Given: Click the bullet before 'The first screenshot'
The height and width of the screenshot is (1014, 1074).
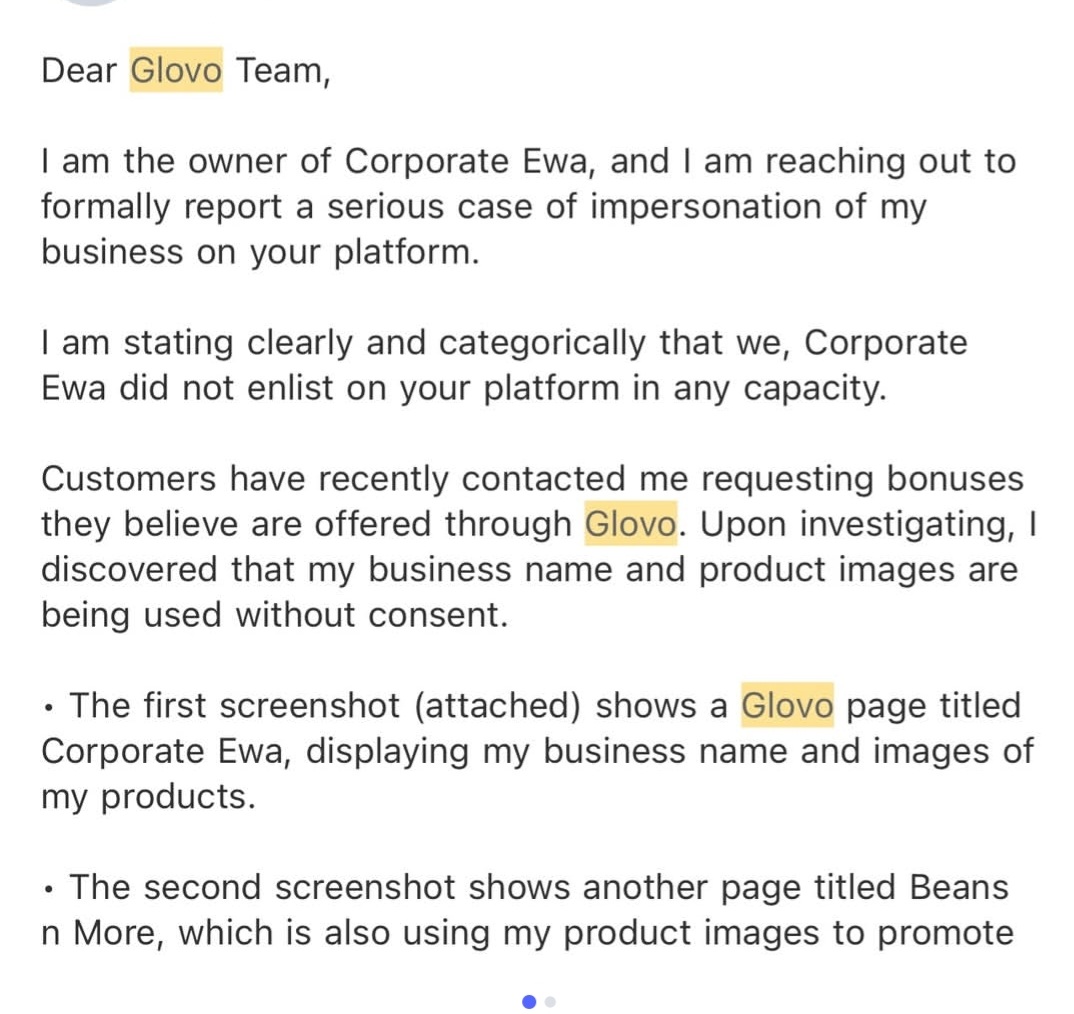Looking at the screenshot, I should click(49, 709).
